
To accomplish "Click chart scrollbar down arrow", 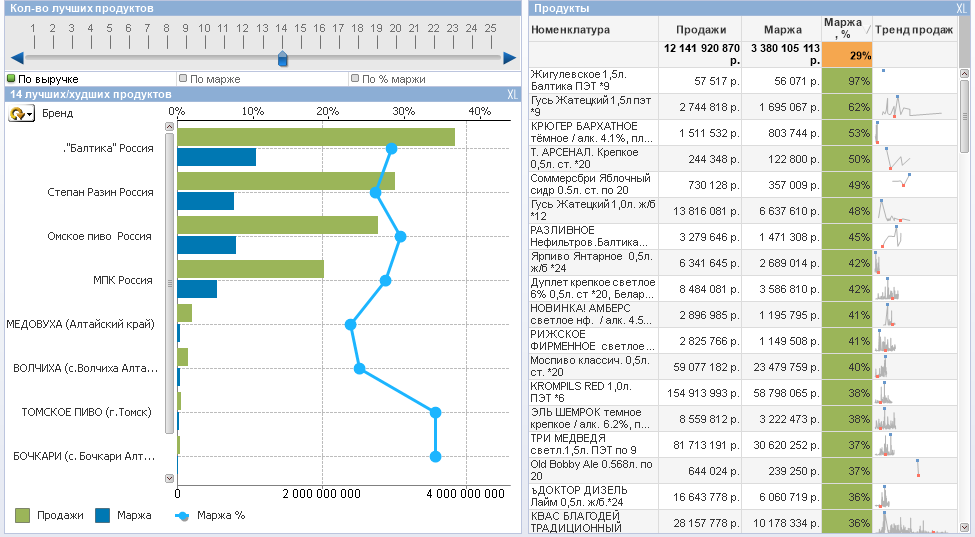I will [x=169, y=478].
